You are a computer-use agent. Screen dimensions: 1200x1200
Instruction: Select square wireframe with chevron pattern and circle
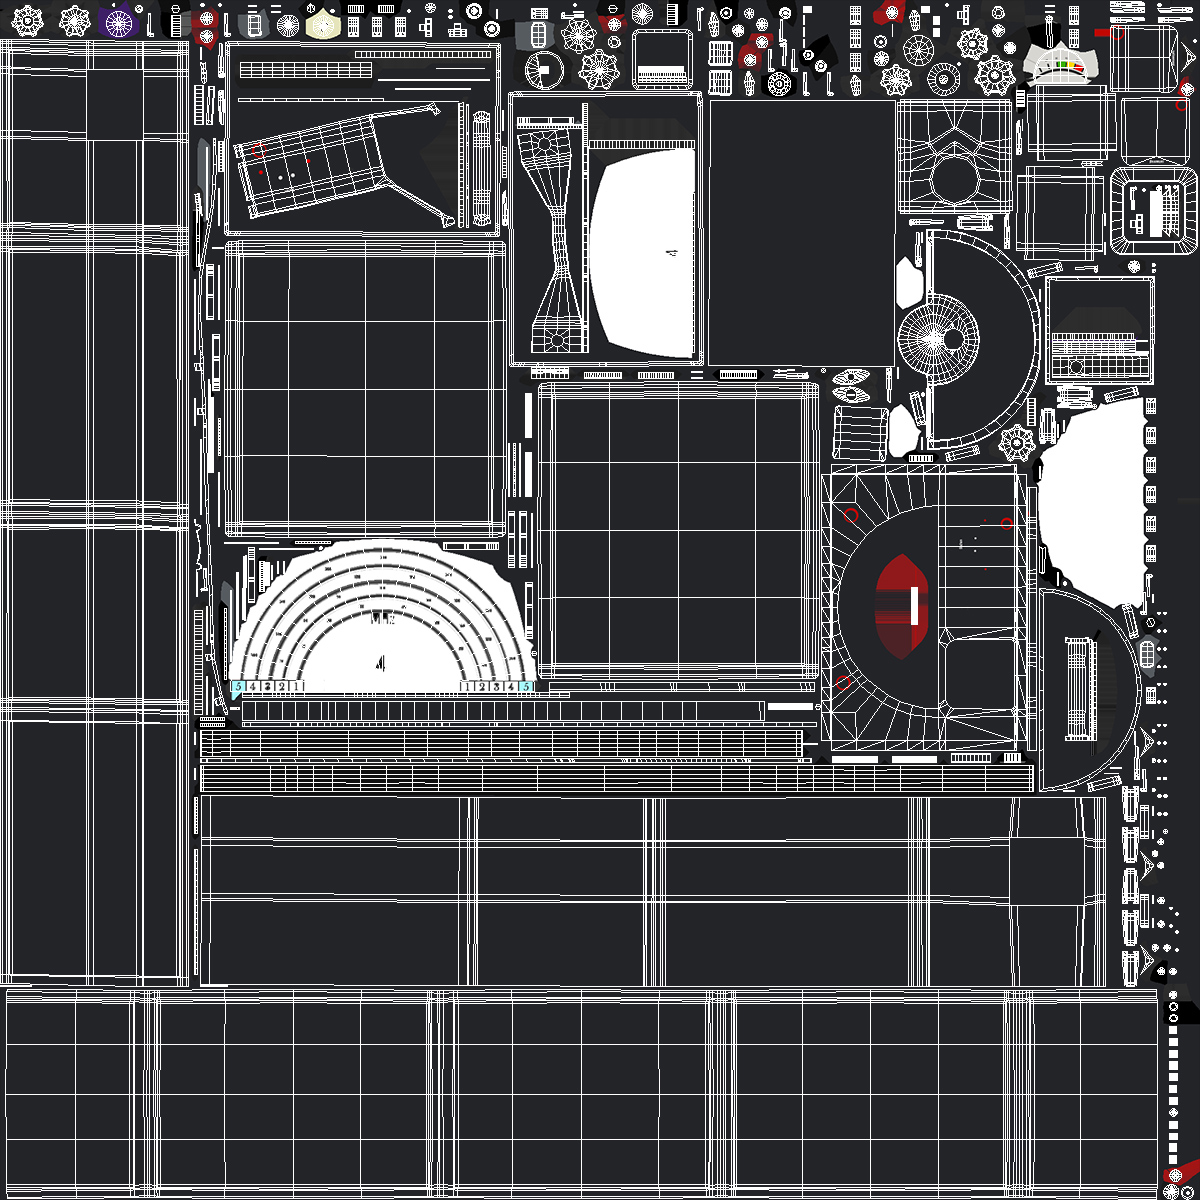954,157
